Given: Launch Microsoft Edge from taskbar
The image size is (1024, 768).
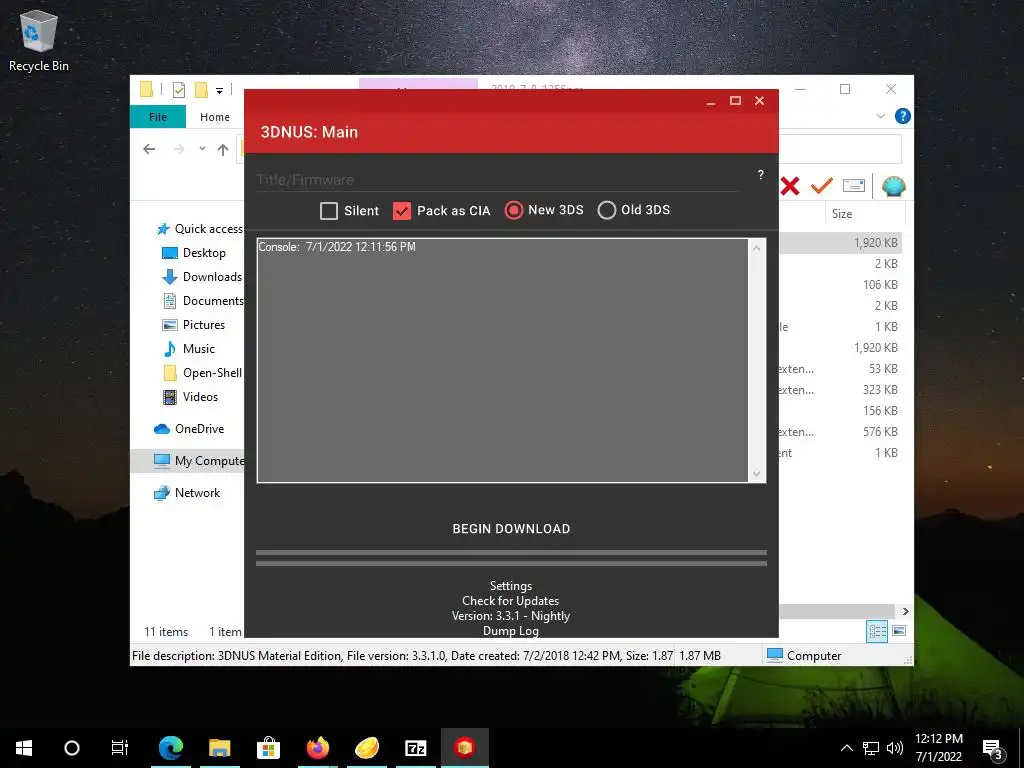Looking at the screenshot, I should pyautogui.click(x=171, y=748).
